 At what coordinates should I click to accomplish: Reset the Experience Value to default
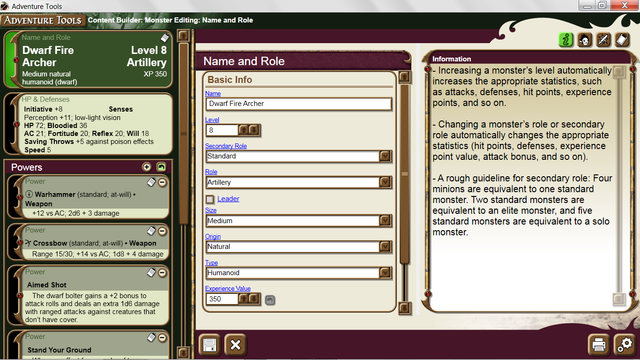270,300
